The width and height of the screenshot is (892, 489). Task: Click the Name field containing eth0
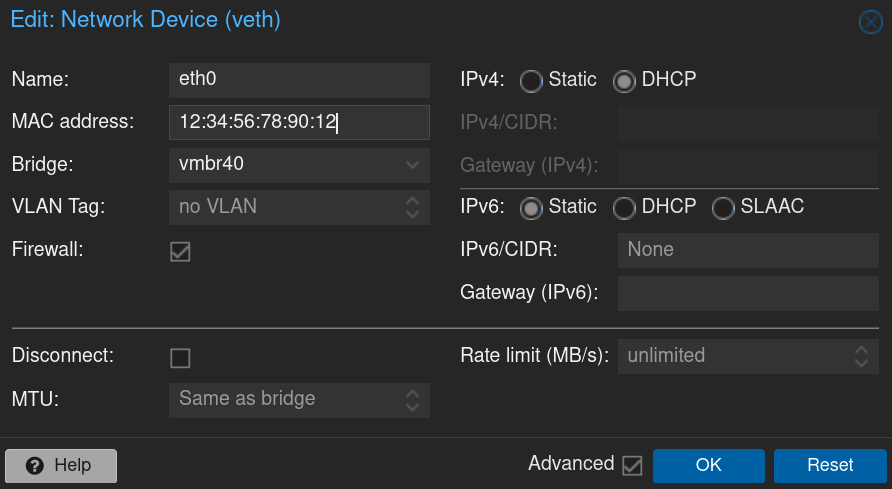pyautogui.click(x=298, y=80)
